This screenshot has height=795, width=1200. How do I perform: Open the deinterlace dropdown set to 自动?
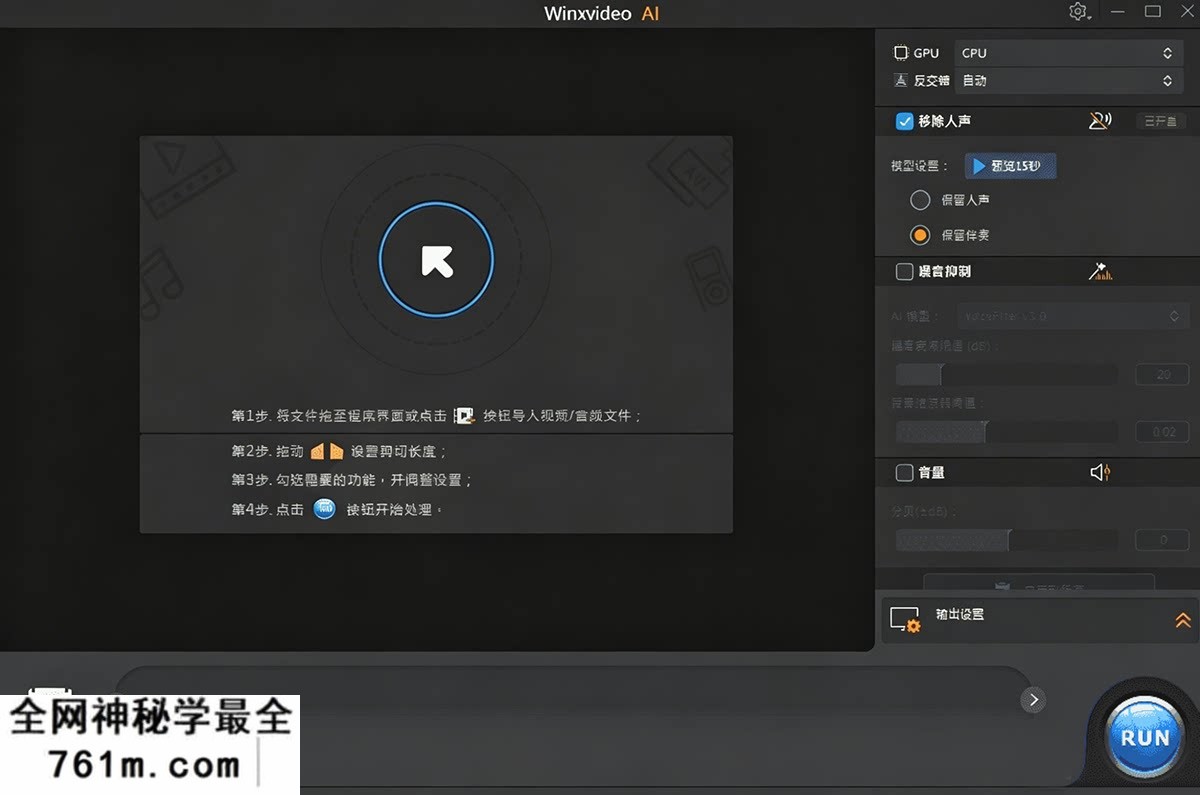(x=1068, y=81)
